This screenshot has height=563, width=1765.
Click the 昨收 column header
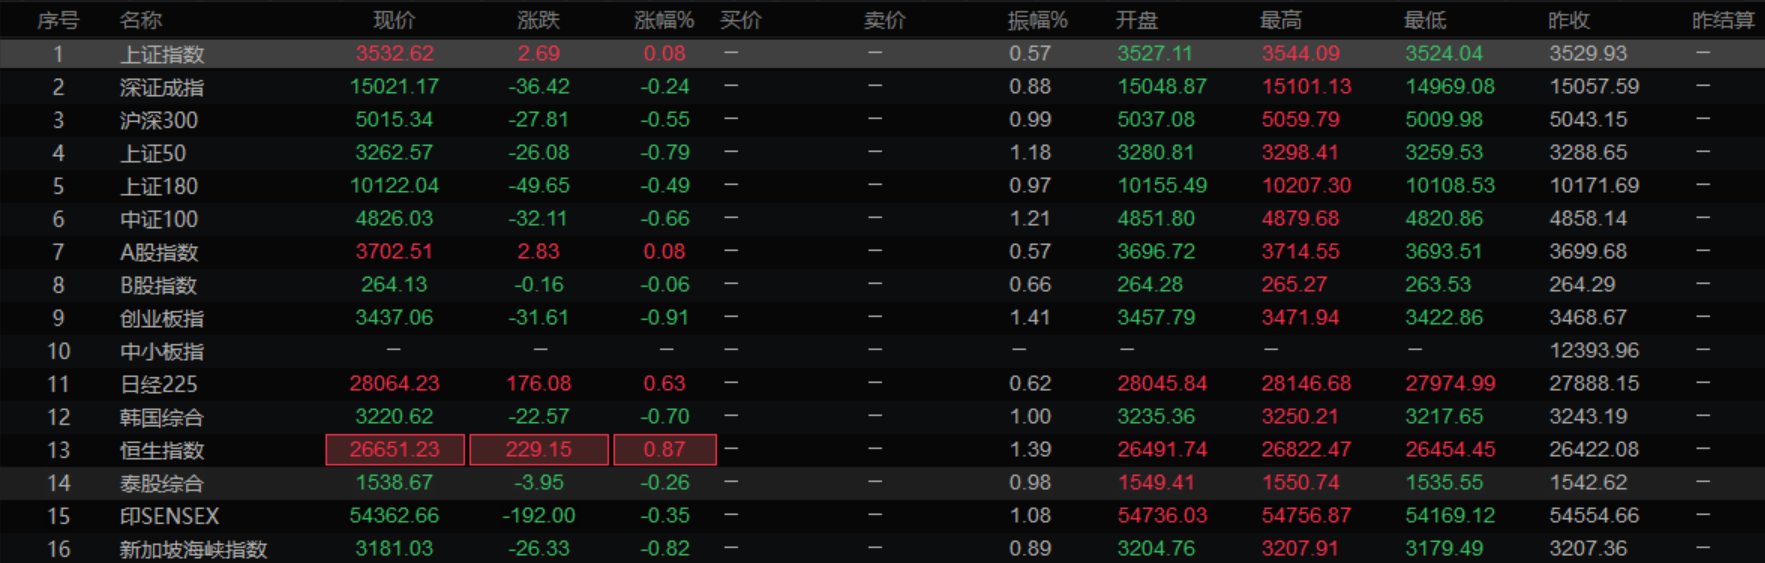click(1569, 20)
